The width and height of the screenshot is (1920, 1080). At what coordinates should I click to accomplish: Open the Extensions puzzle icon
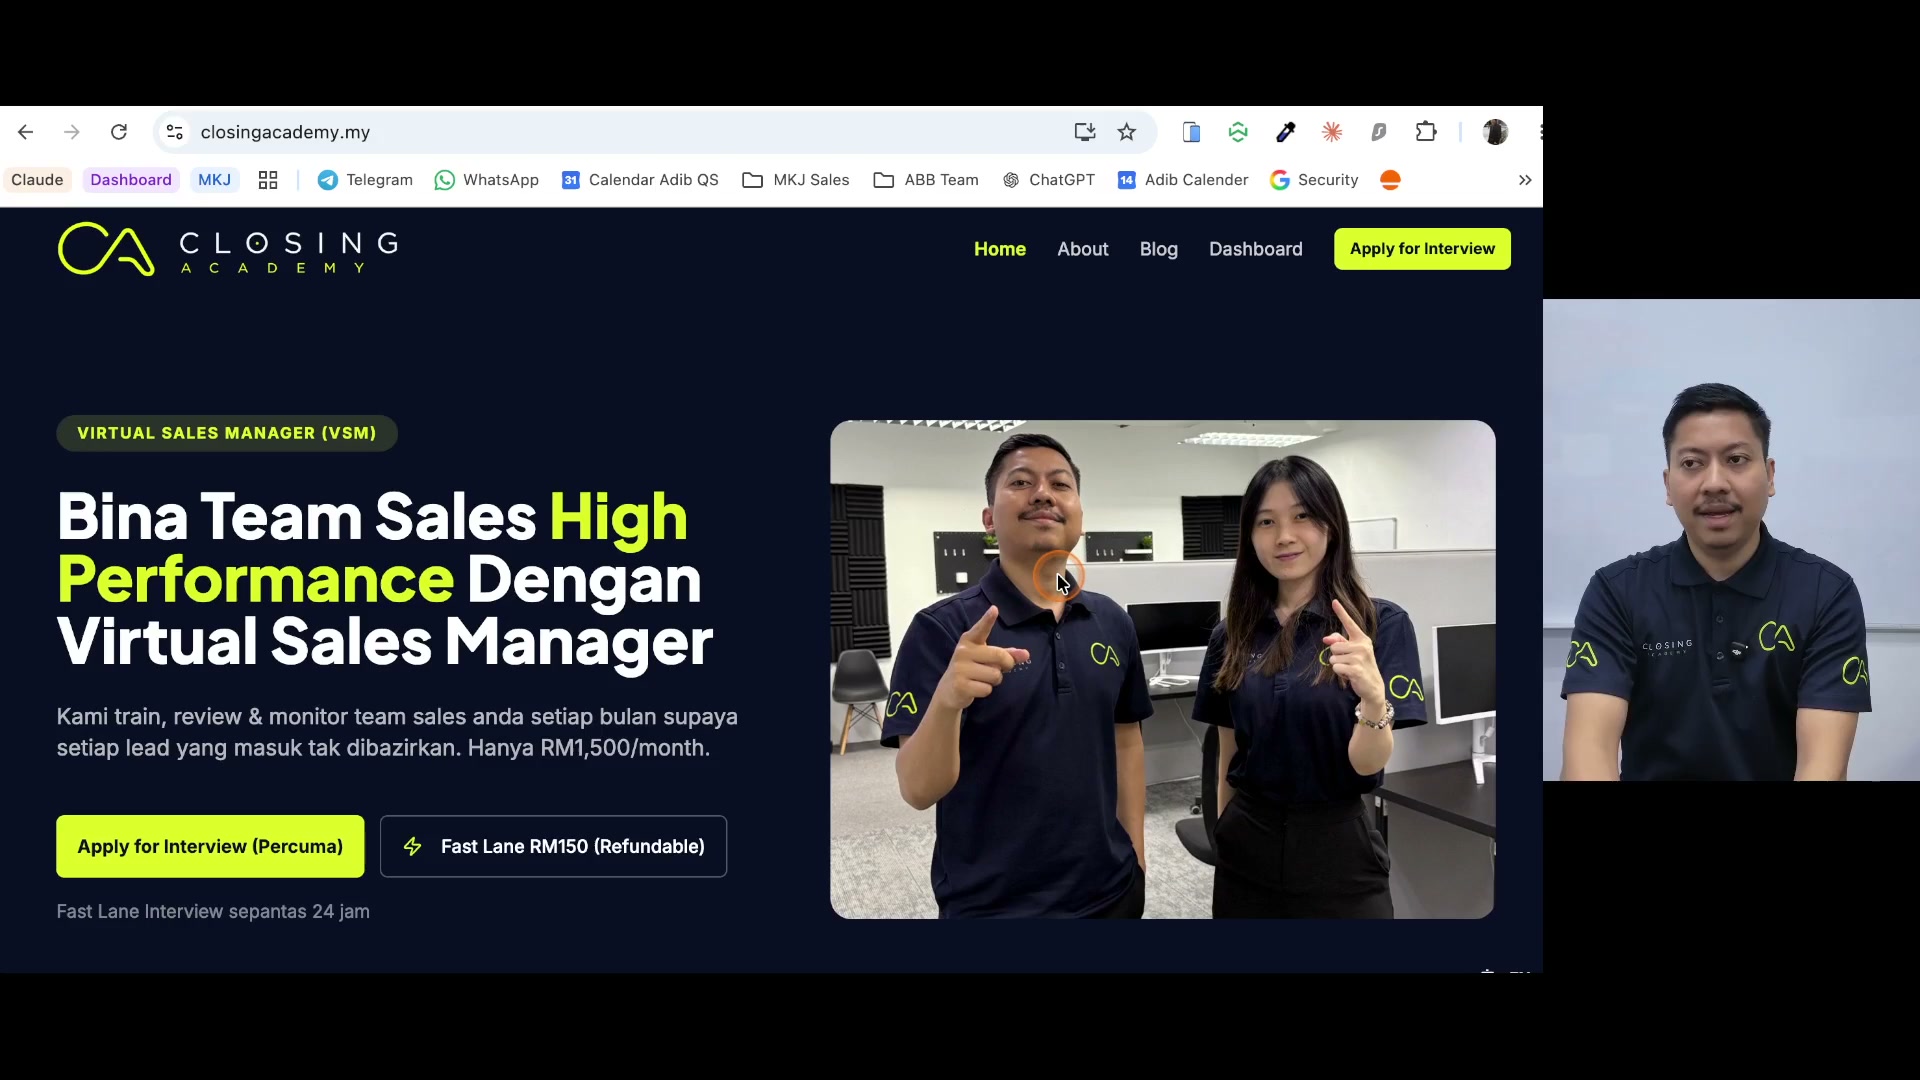(x=1426, y=132)
